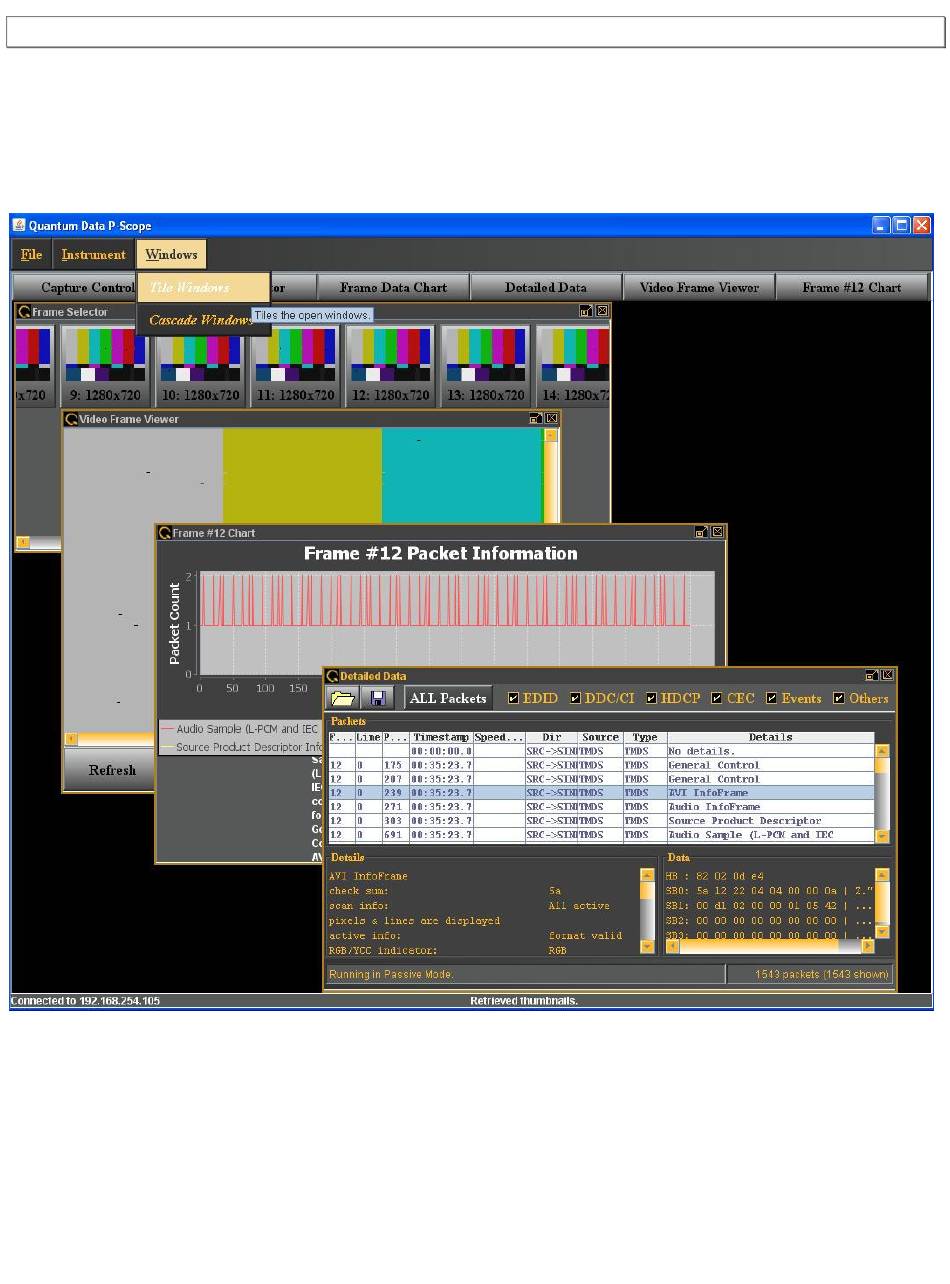
Task: Maximize the Video Frame Viewer window
Action: tap(536, 419)
